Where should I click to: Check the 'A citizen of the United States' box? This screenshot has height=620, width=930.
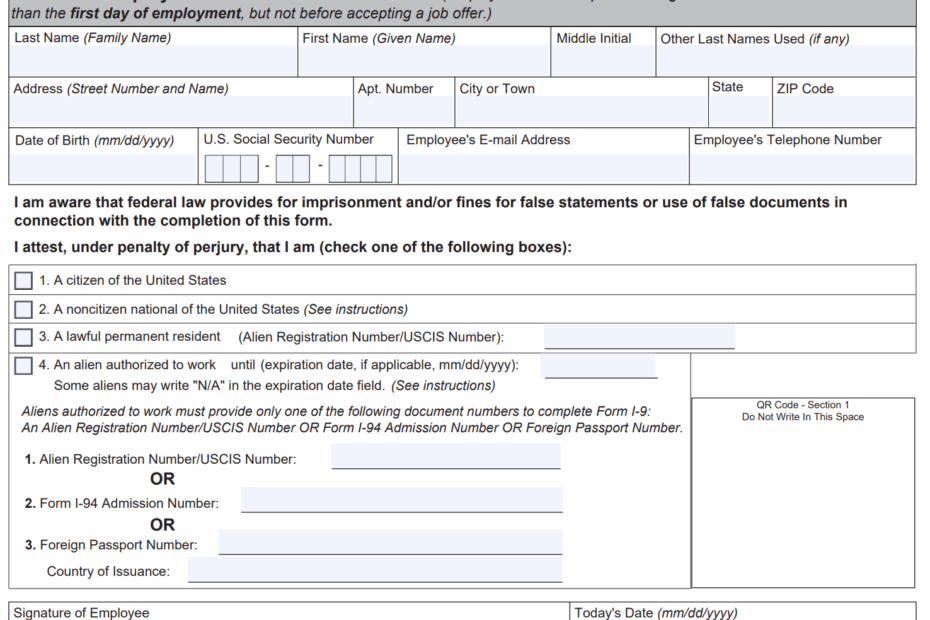pos(23,280)
